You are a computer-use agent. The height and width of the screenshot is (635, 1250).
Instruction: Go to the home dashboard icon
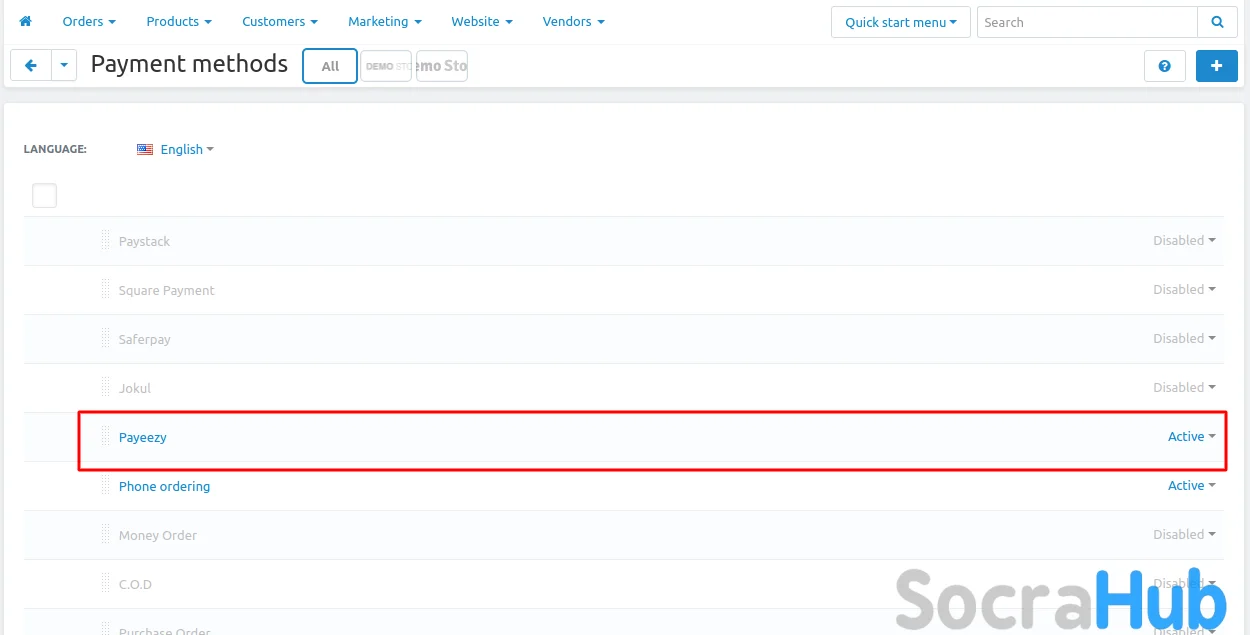[25, 21]
